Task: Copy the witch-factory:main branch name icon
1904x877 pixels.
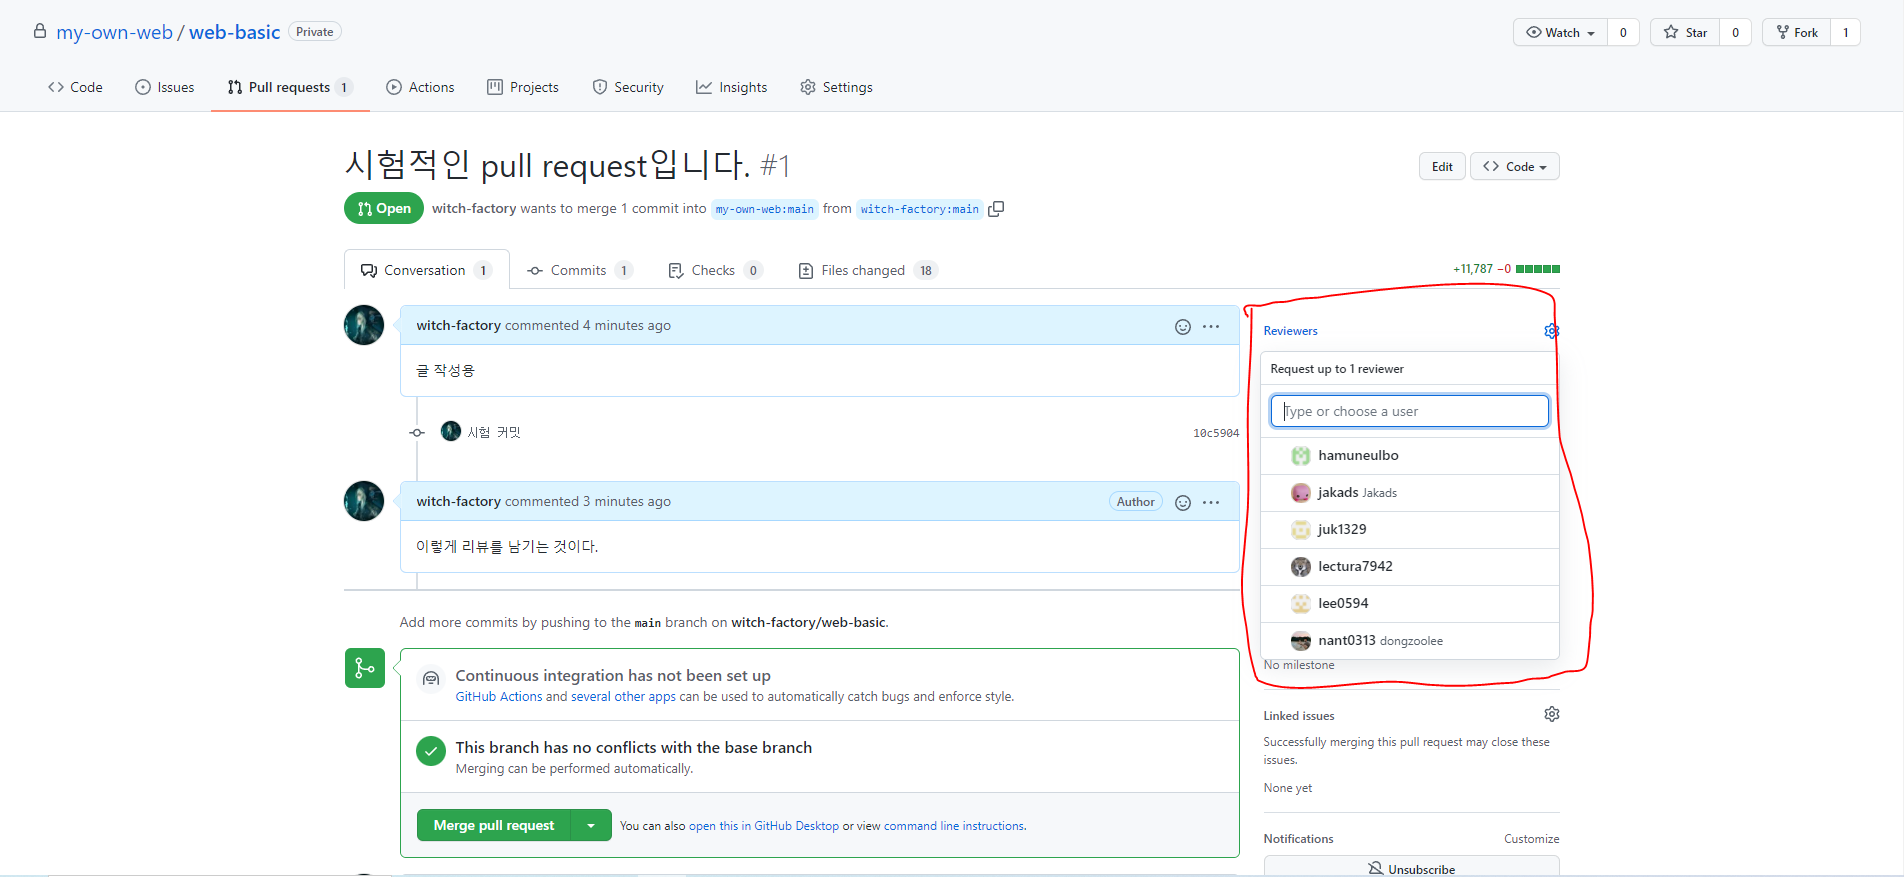Action: pyautogui.click(x=996, y=209)
